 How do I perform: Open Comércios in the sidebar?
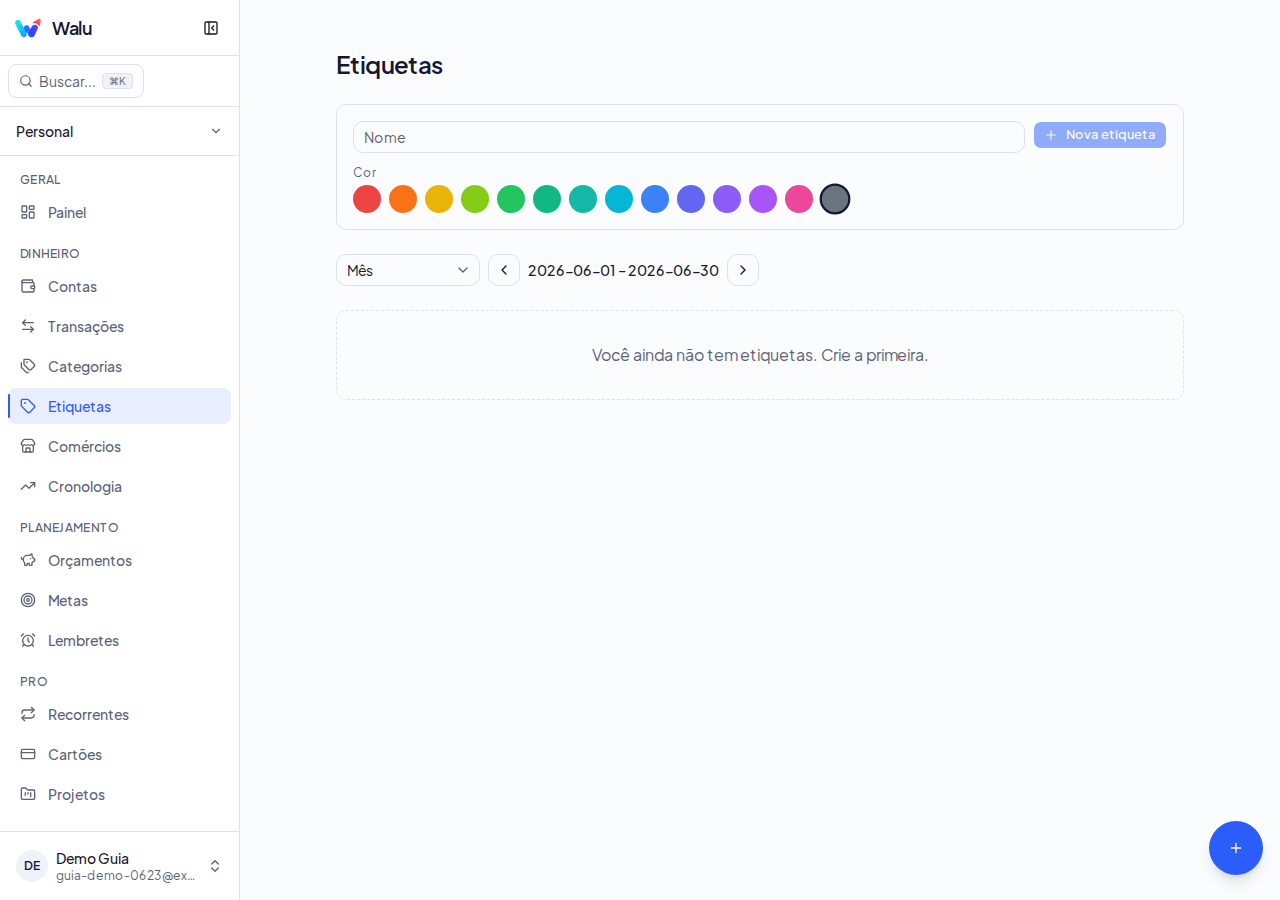[x=119, y=446]
